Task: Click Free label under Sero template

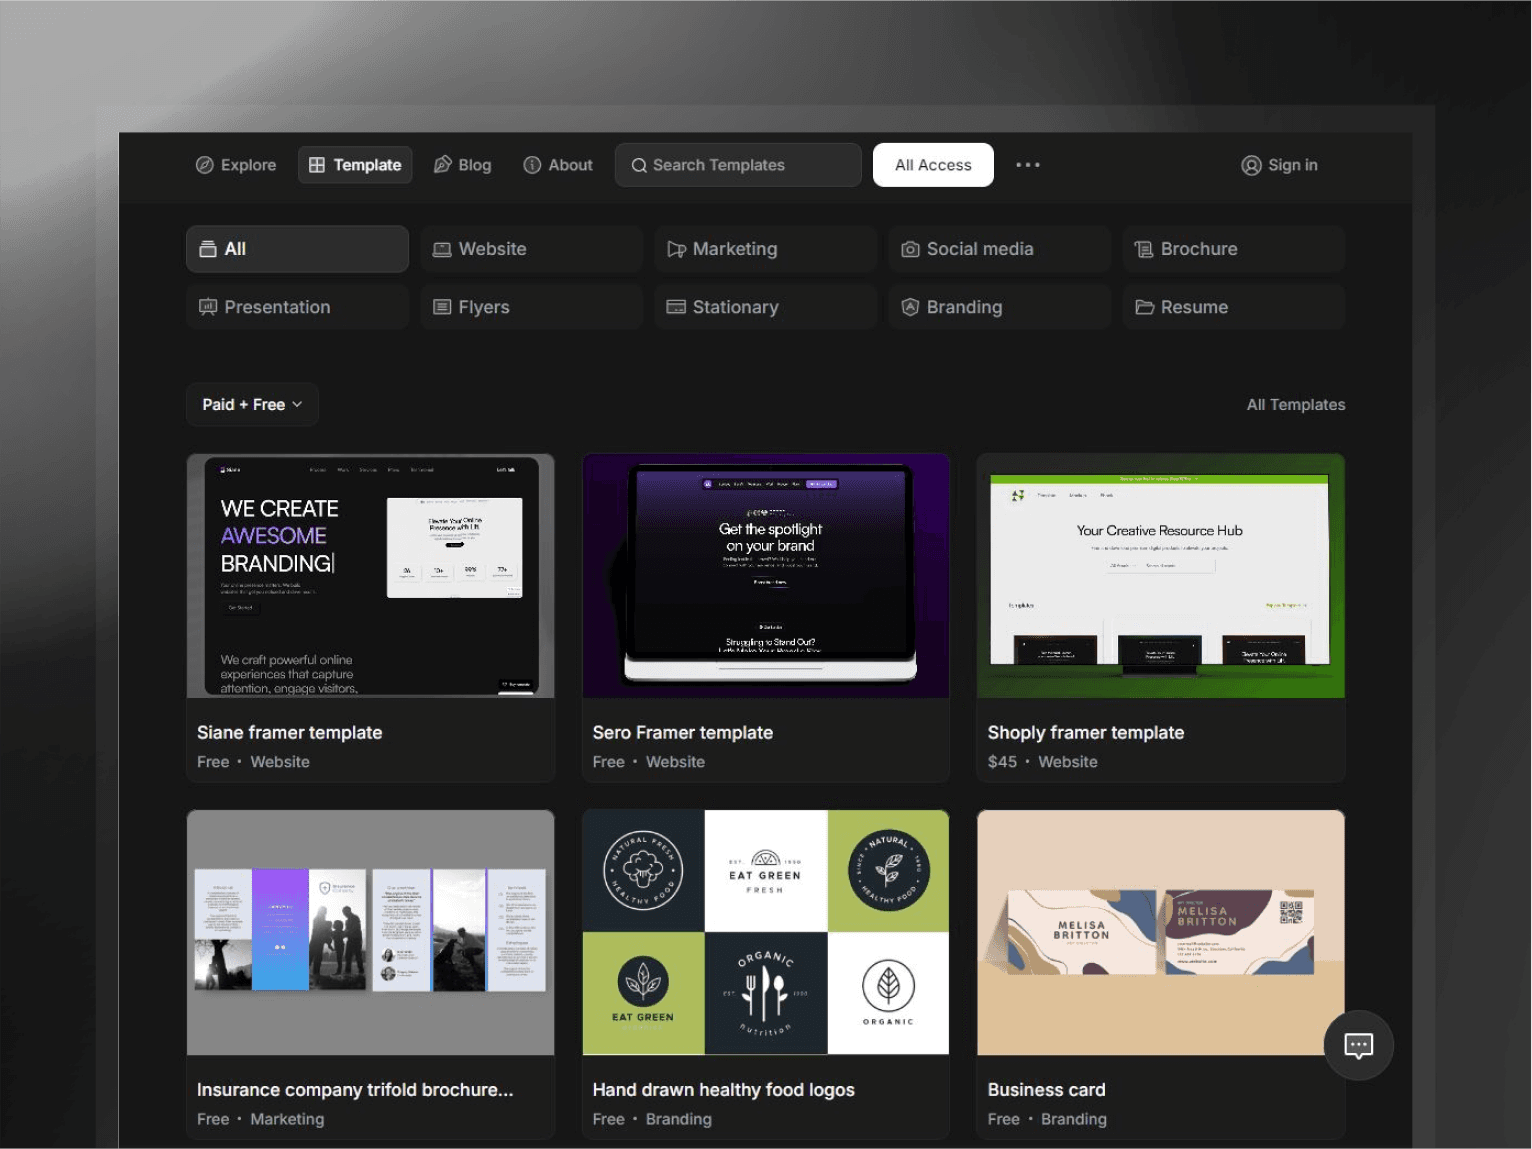Action: tap(608, 762)
